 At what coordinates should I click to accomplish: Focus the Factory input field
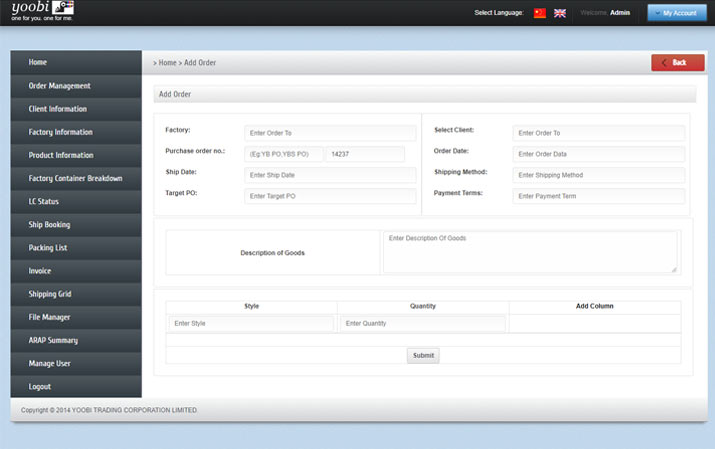tap(330, 133)
